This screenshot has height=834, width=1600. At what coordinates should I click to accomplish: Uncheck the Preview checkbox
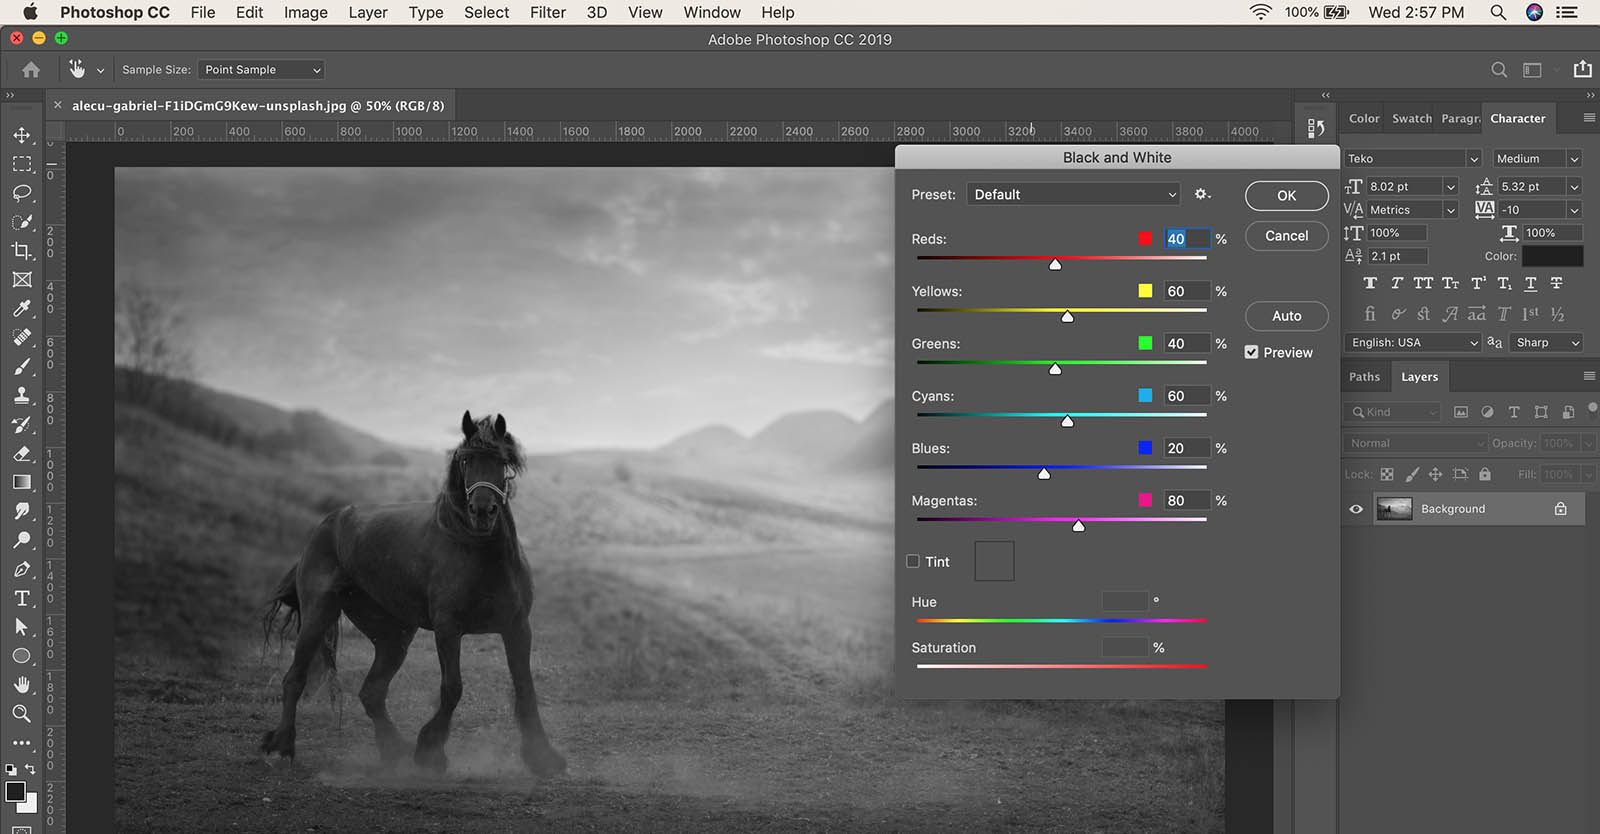pos(1251,353)
